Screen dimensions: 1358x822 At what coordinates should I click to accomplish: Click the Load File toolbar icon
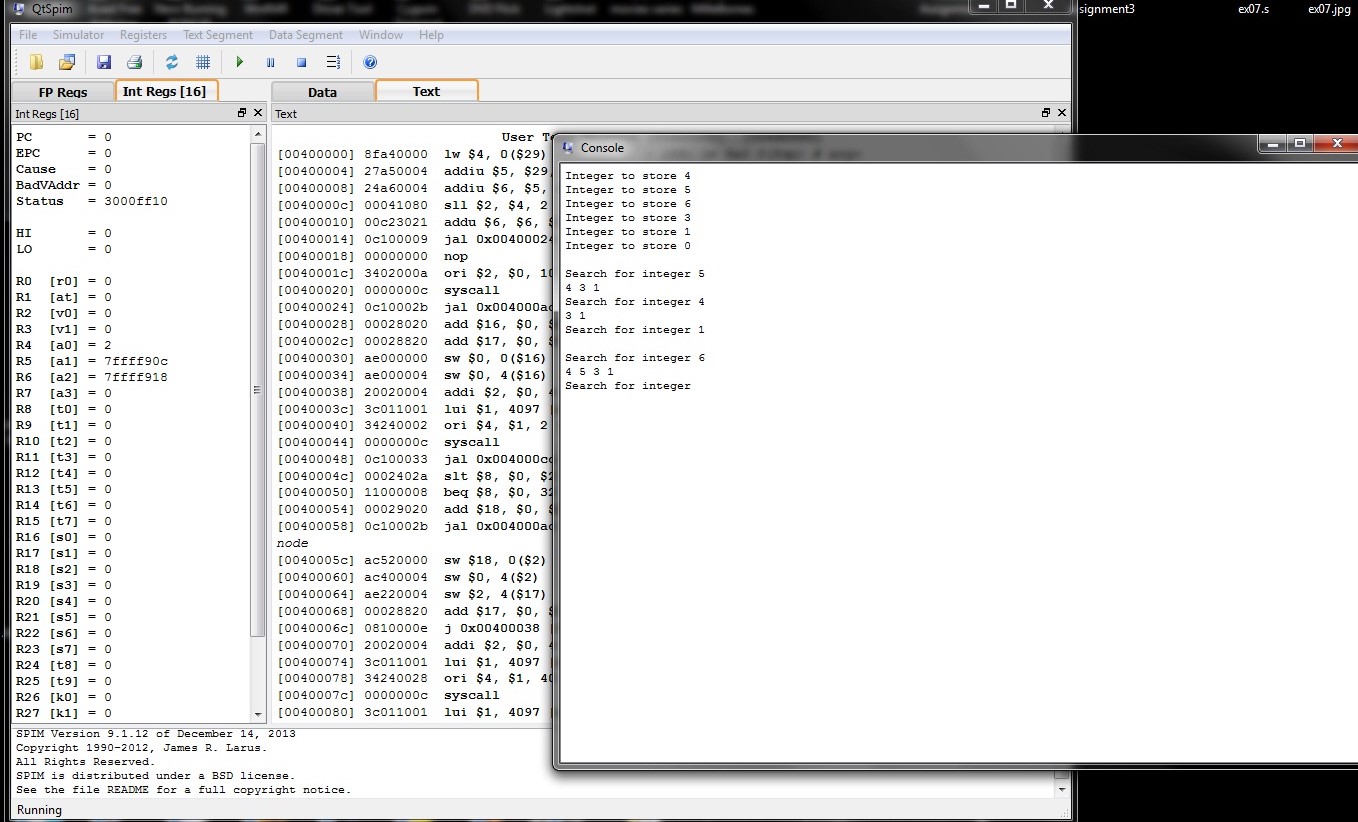click(36, 62)
